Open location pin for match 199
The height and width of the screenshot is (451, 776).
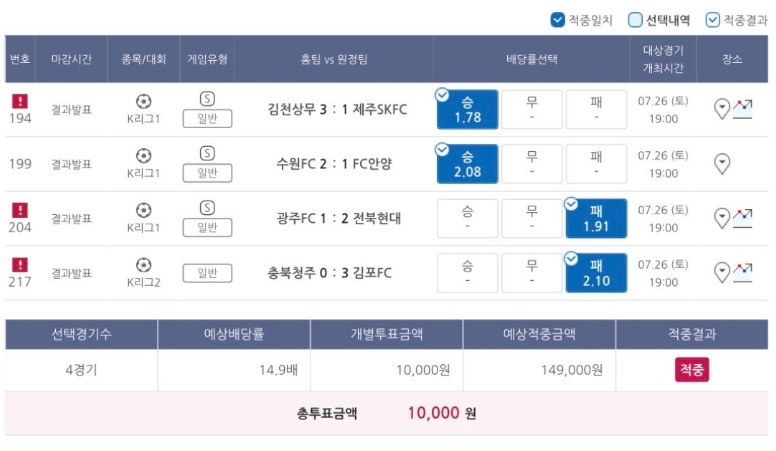(722, 163)
